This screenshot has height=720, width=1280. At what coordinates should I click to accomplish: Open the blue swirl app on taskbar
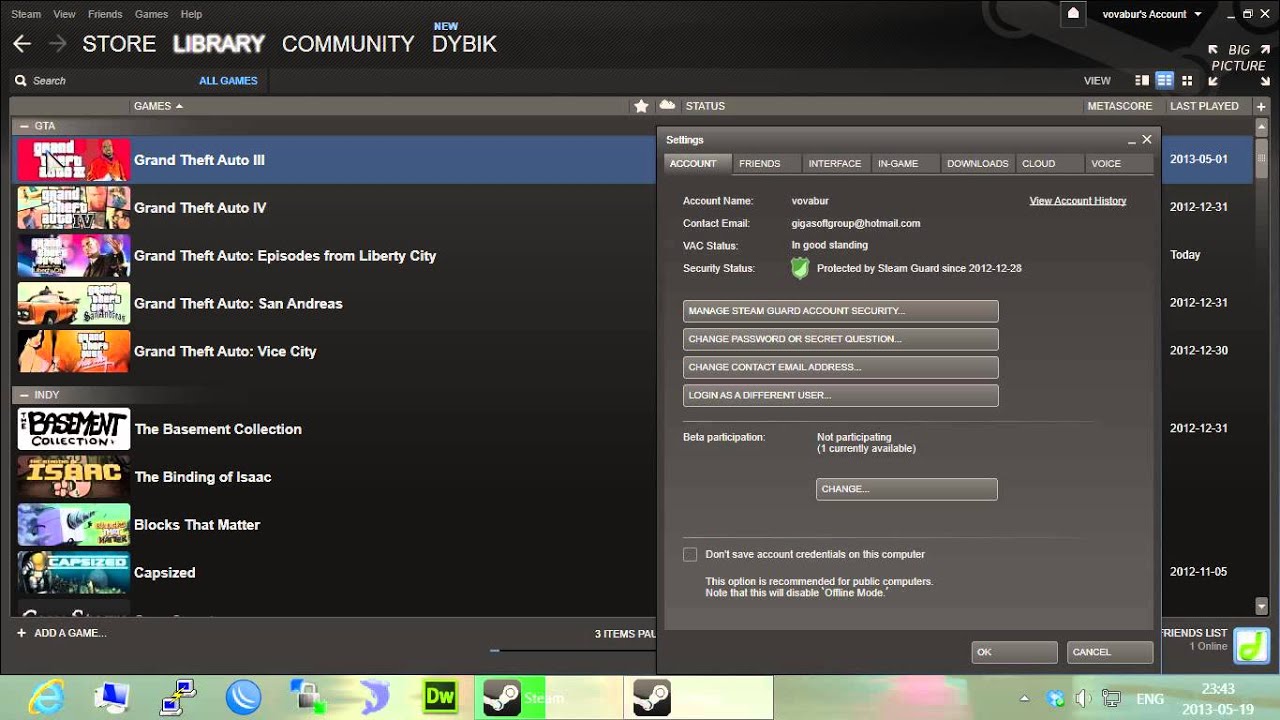tap(243, 697)
